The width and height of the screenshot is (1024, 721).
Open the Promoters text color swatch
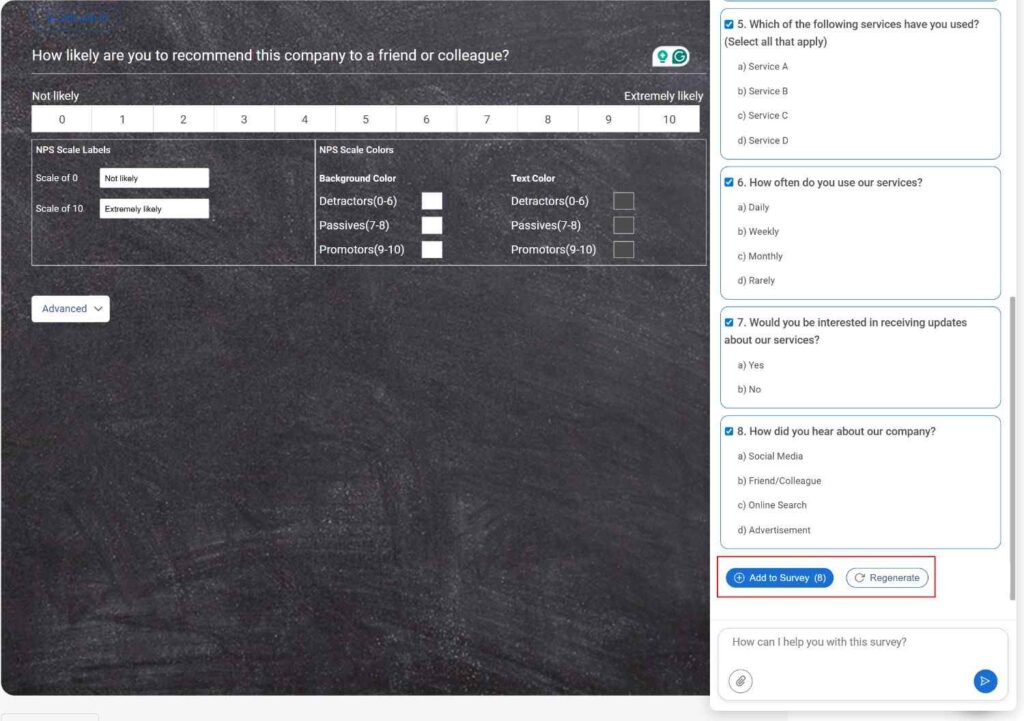pos(623,249)
